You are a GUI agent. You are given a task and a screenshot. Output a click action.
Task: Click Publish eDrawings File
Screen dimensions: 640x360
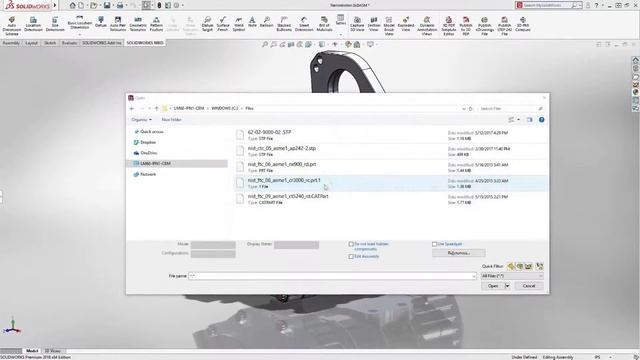click(484, 26)
